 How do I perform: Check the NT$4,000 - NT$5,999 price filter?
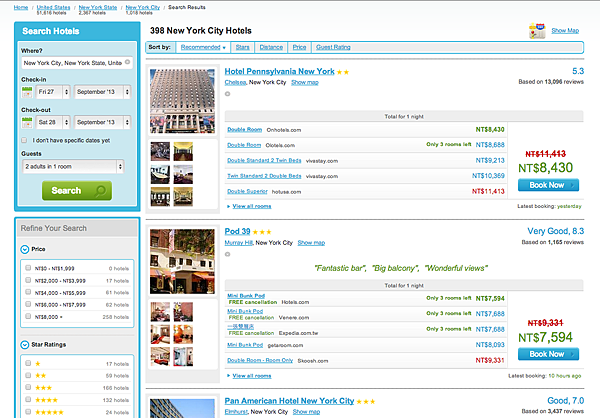[28, 292]
